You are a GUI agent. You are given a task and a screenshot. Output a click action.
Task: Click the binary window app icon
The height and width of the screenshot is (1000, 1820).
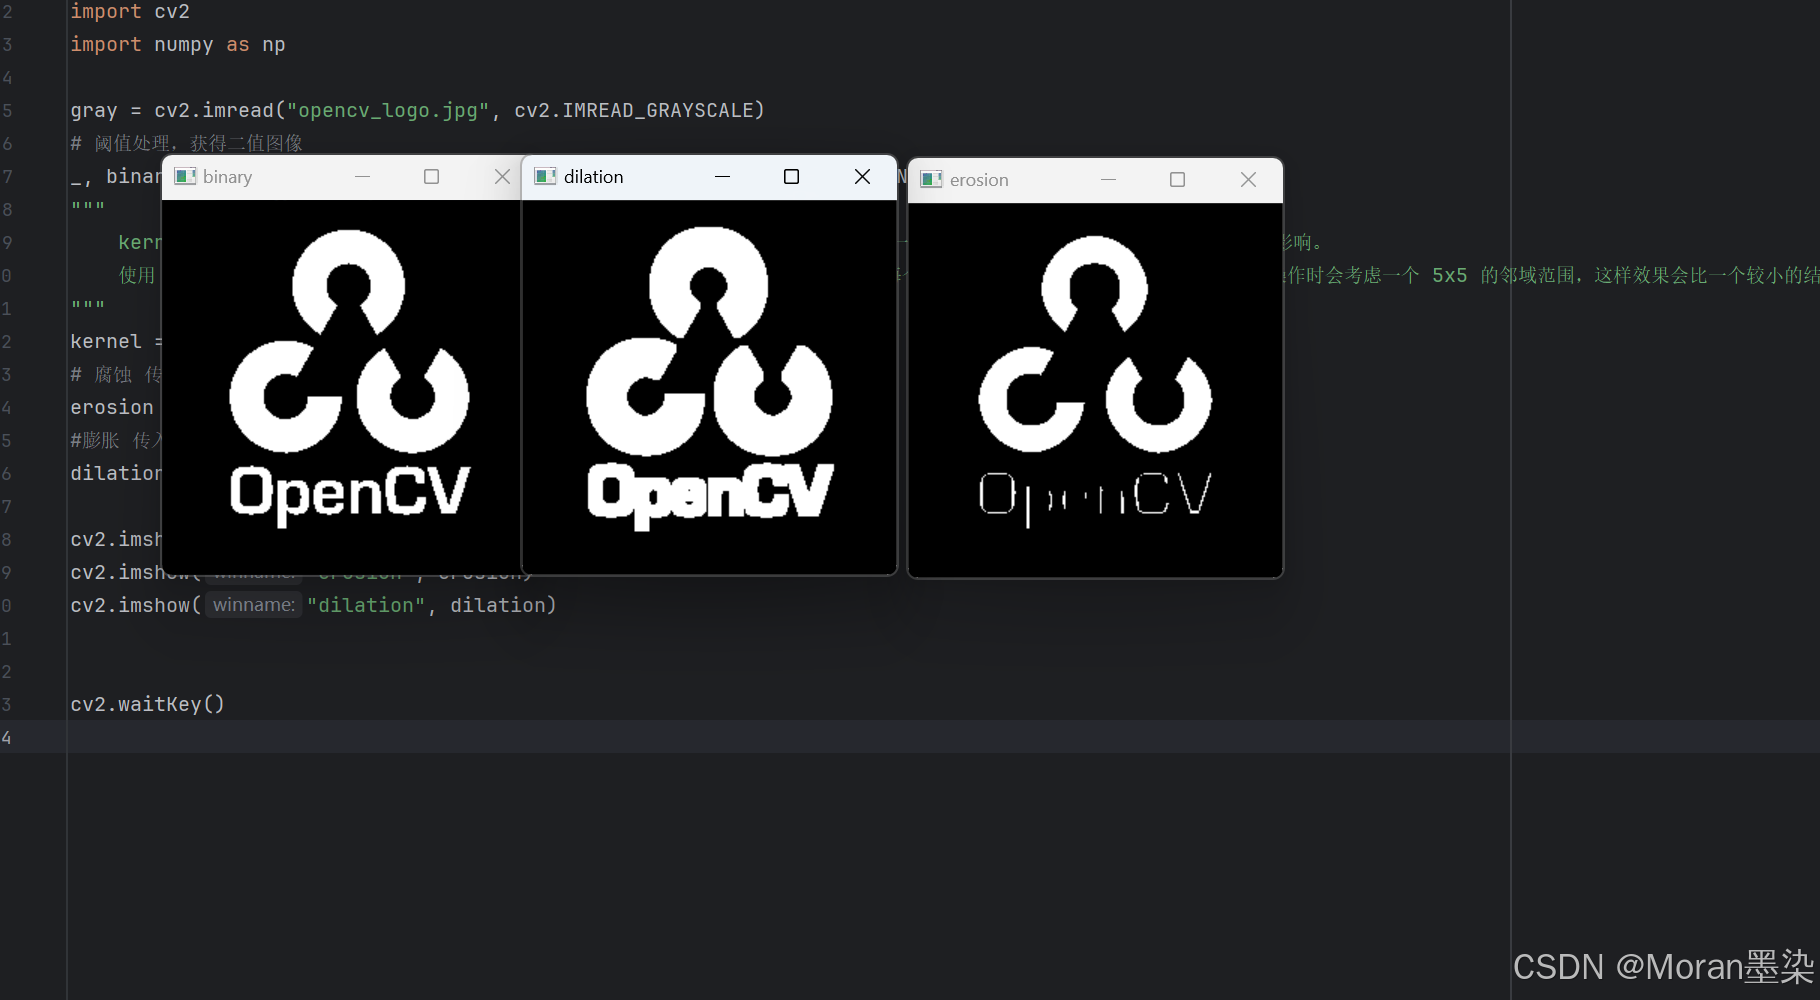[x=185, y=177]
